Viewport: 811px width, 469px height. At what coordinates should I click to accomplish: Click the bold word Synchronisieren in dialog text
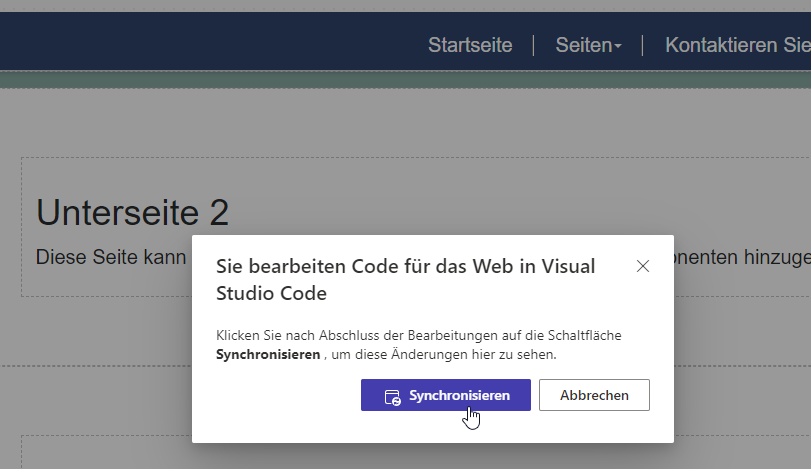[268, 355]
